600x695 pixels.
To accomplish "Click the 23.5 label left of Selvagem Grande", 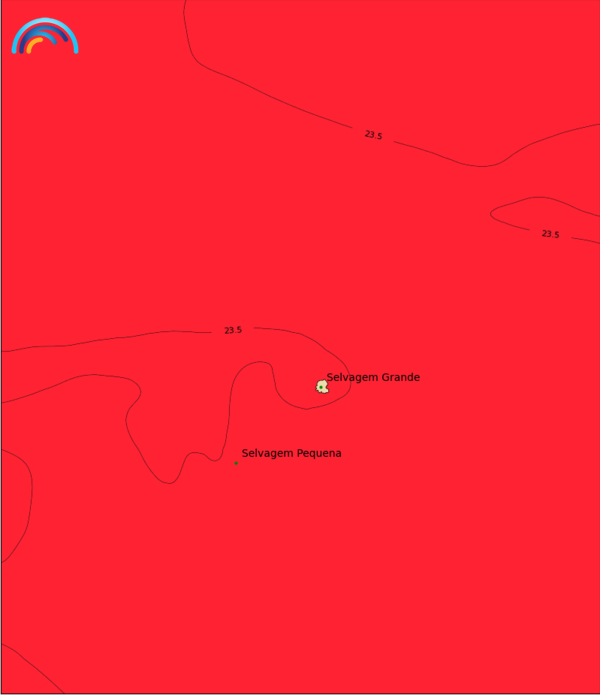I will pyautogui.click(x=233, y=330).
